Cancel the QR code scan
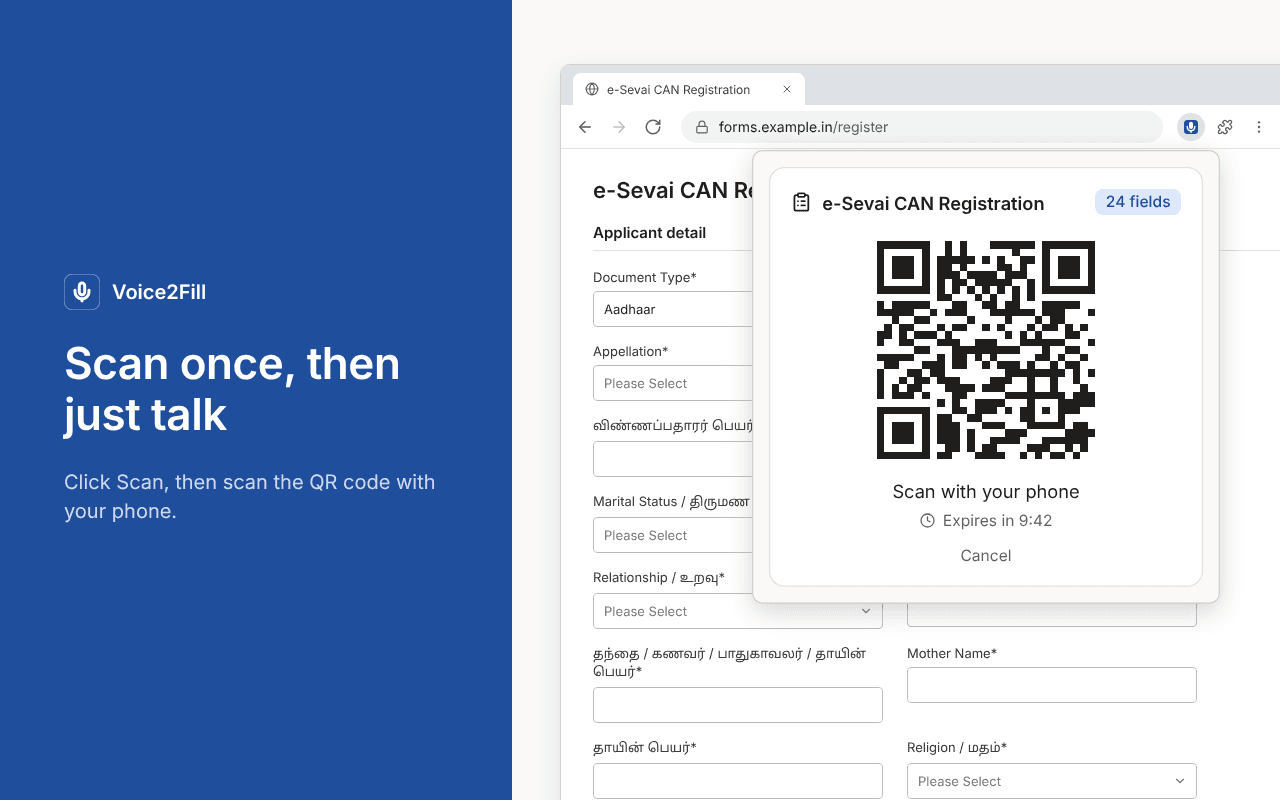This screenshot has width=1280, height=800. (986, 556)
